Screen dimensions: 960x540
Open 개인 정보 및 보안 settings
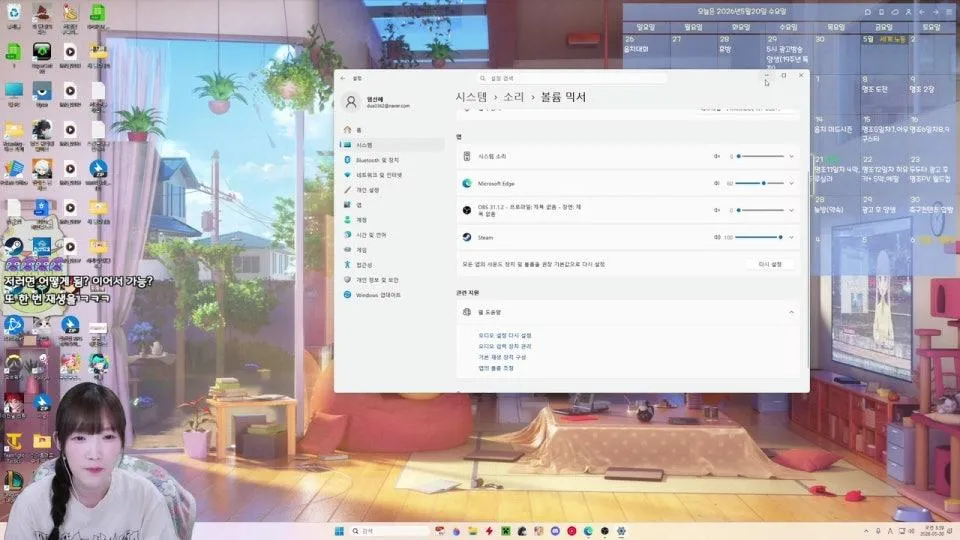(x=392, y=280)
